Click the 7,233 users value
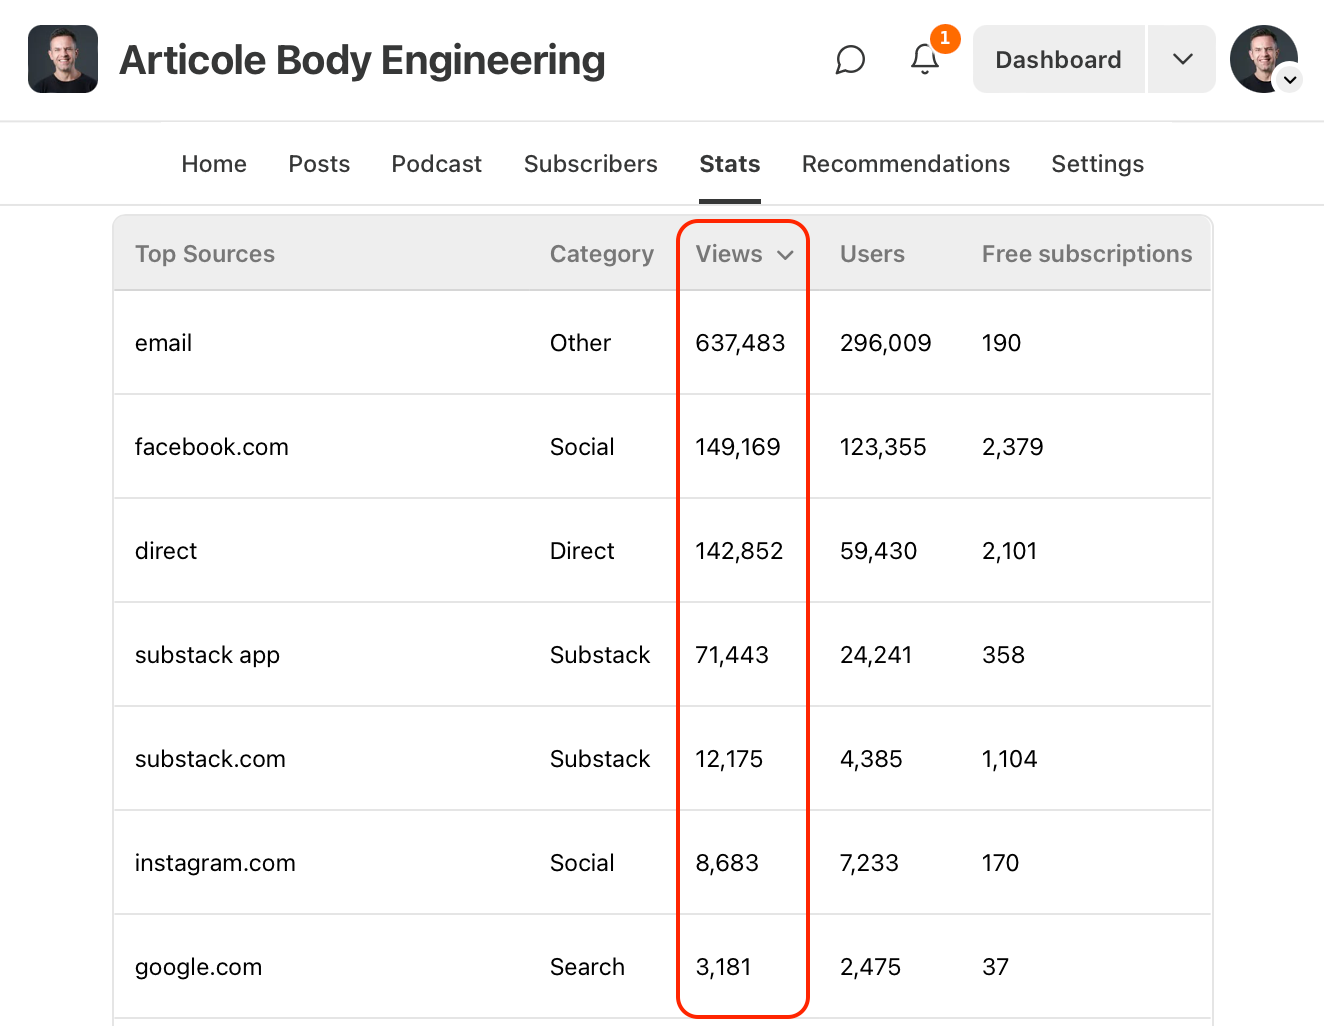The image size is (1324, 1026). pyautogui.click(x=869, y=863)
